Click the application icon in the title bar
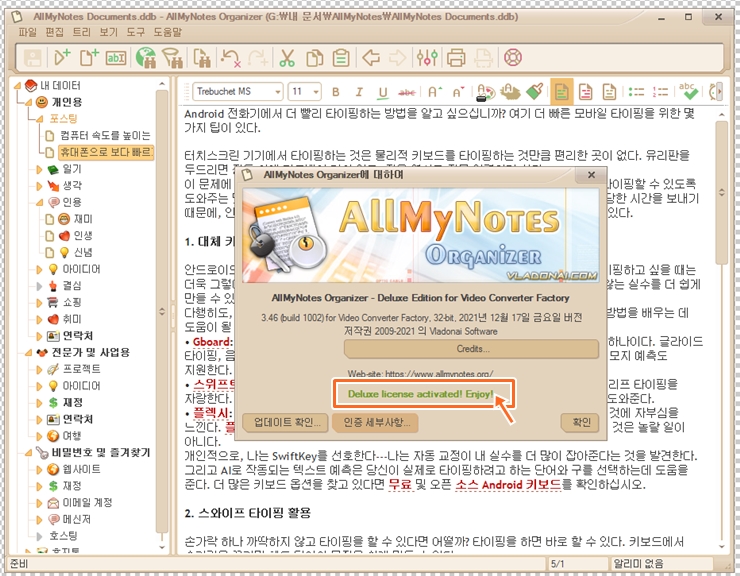Screen dimensions: 740x576 coord(17,17)
